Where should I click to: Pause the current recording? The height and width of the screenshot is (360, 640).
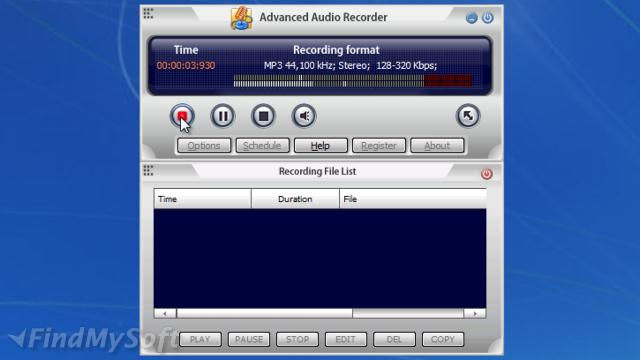coord(222,116)
